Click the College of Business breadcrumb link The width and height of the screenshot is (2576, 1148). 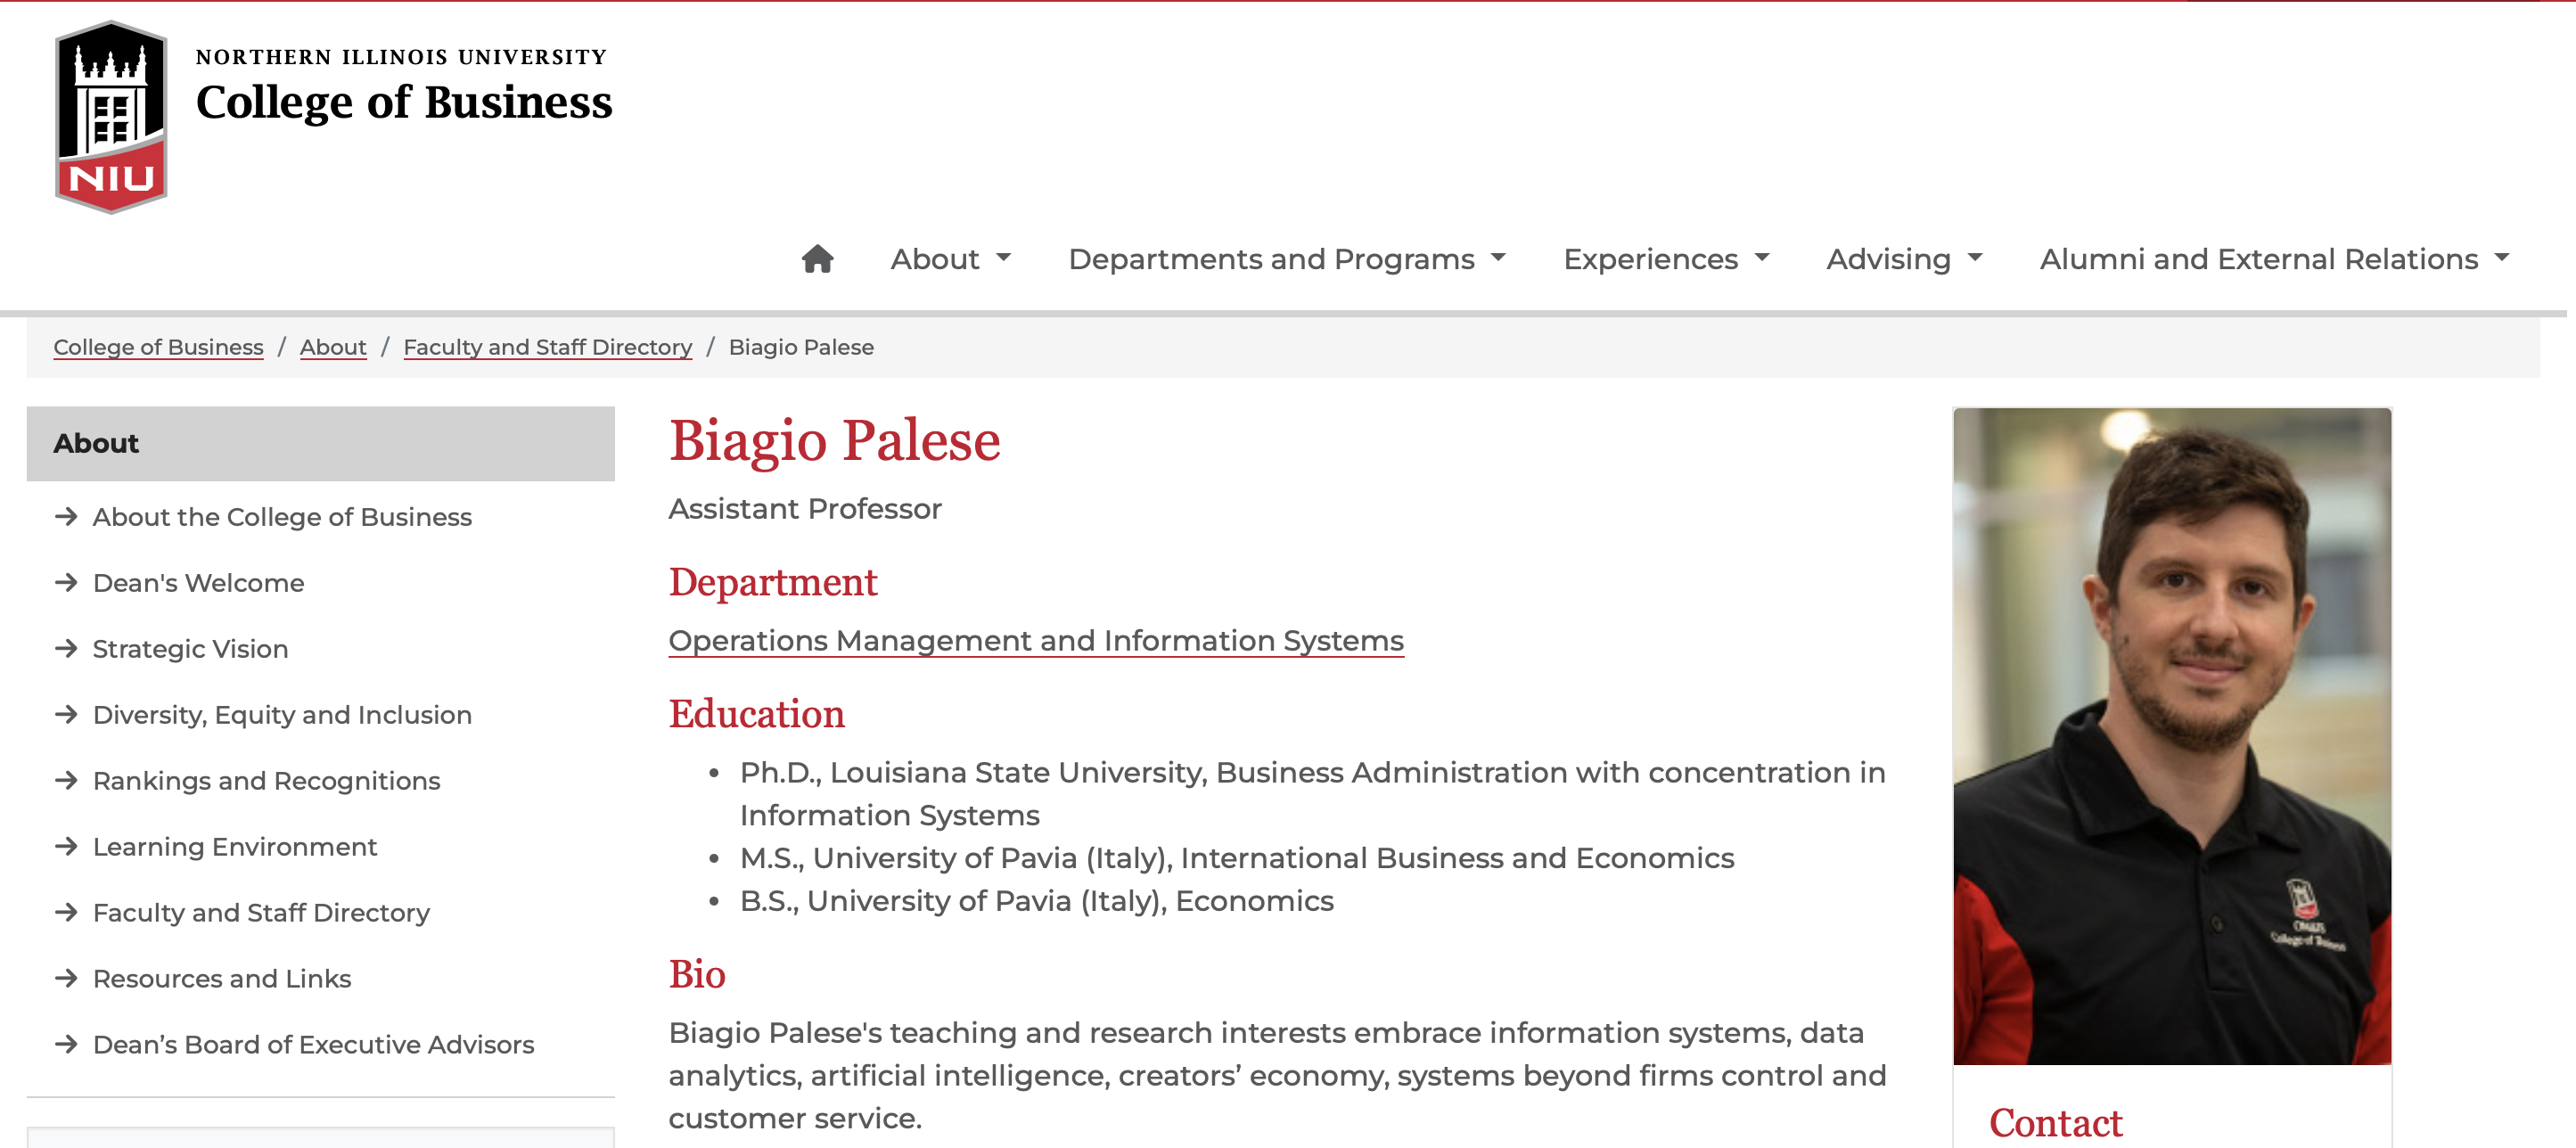tap(158, 347)
